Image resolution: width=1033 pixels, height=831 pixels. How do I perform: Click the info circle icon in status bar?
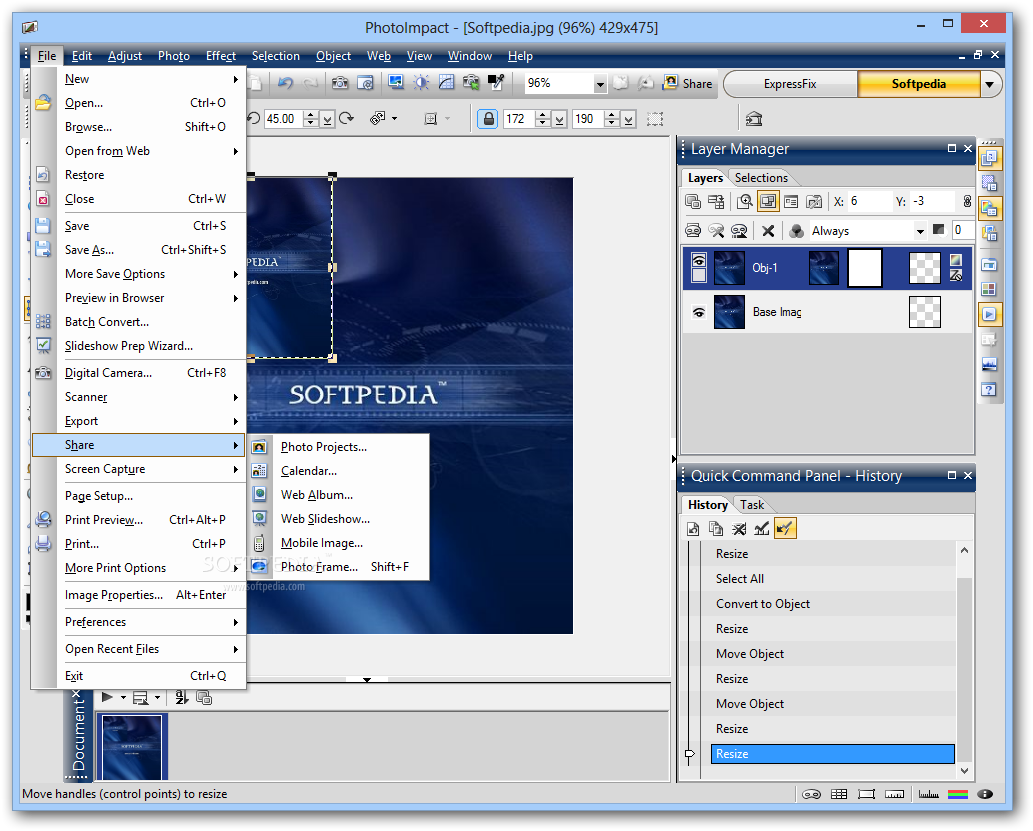tap(985, 794)
